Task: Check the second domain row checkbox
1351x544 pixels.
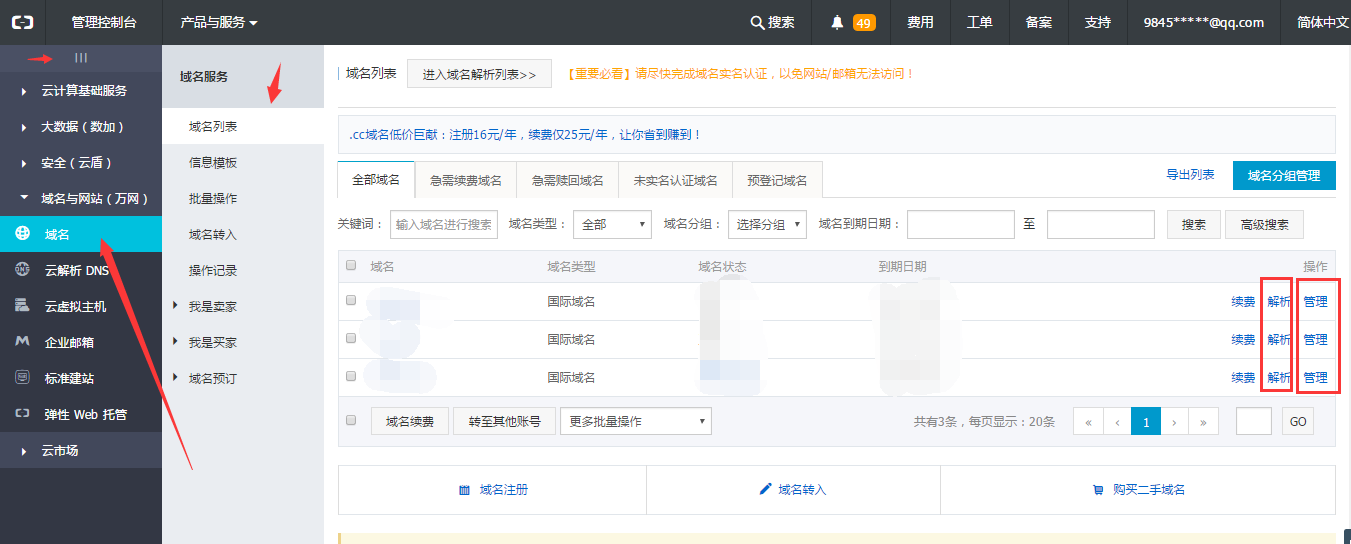Action: (350, 338)
